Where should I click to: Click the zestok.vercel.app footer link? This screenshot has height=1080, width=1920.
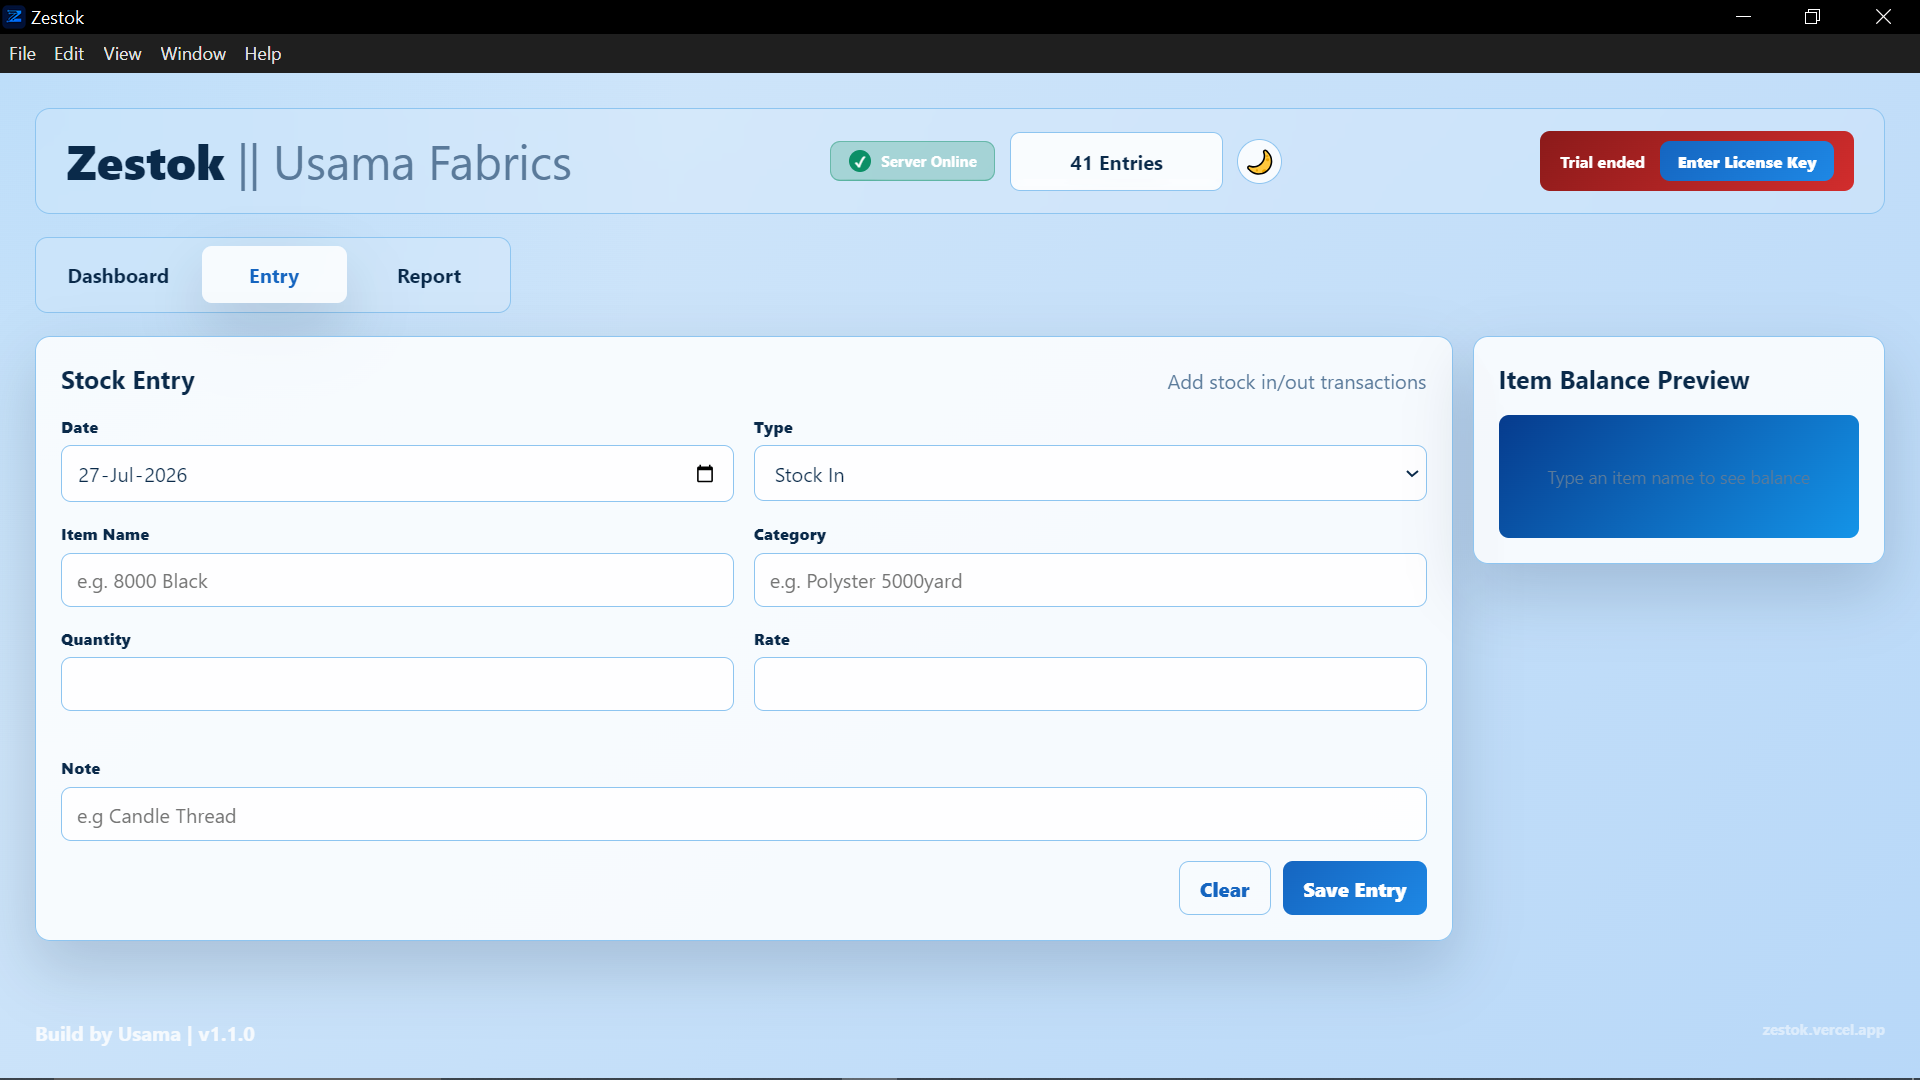pyautogui.click(x=1823, y=1030)
